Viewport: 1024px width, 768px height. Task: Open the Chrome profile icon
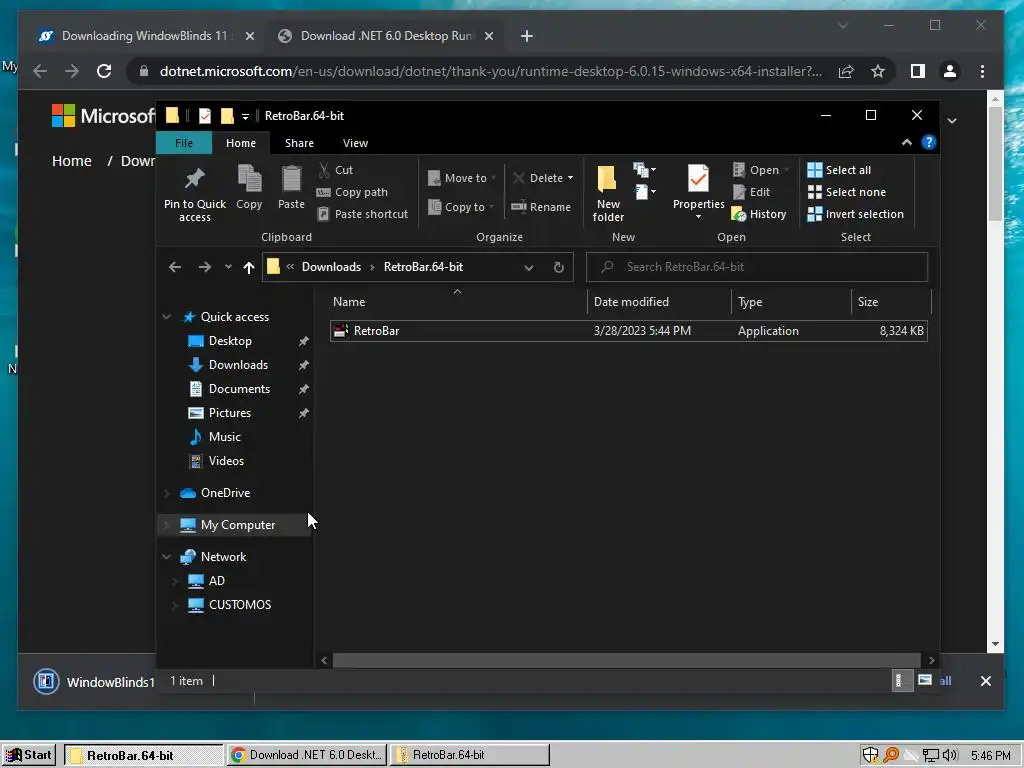pyautogui.click(x=950, y=71)
